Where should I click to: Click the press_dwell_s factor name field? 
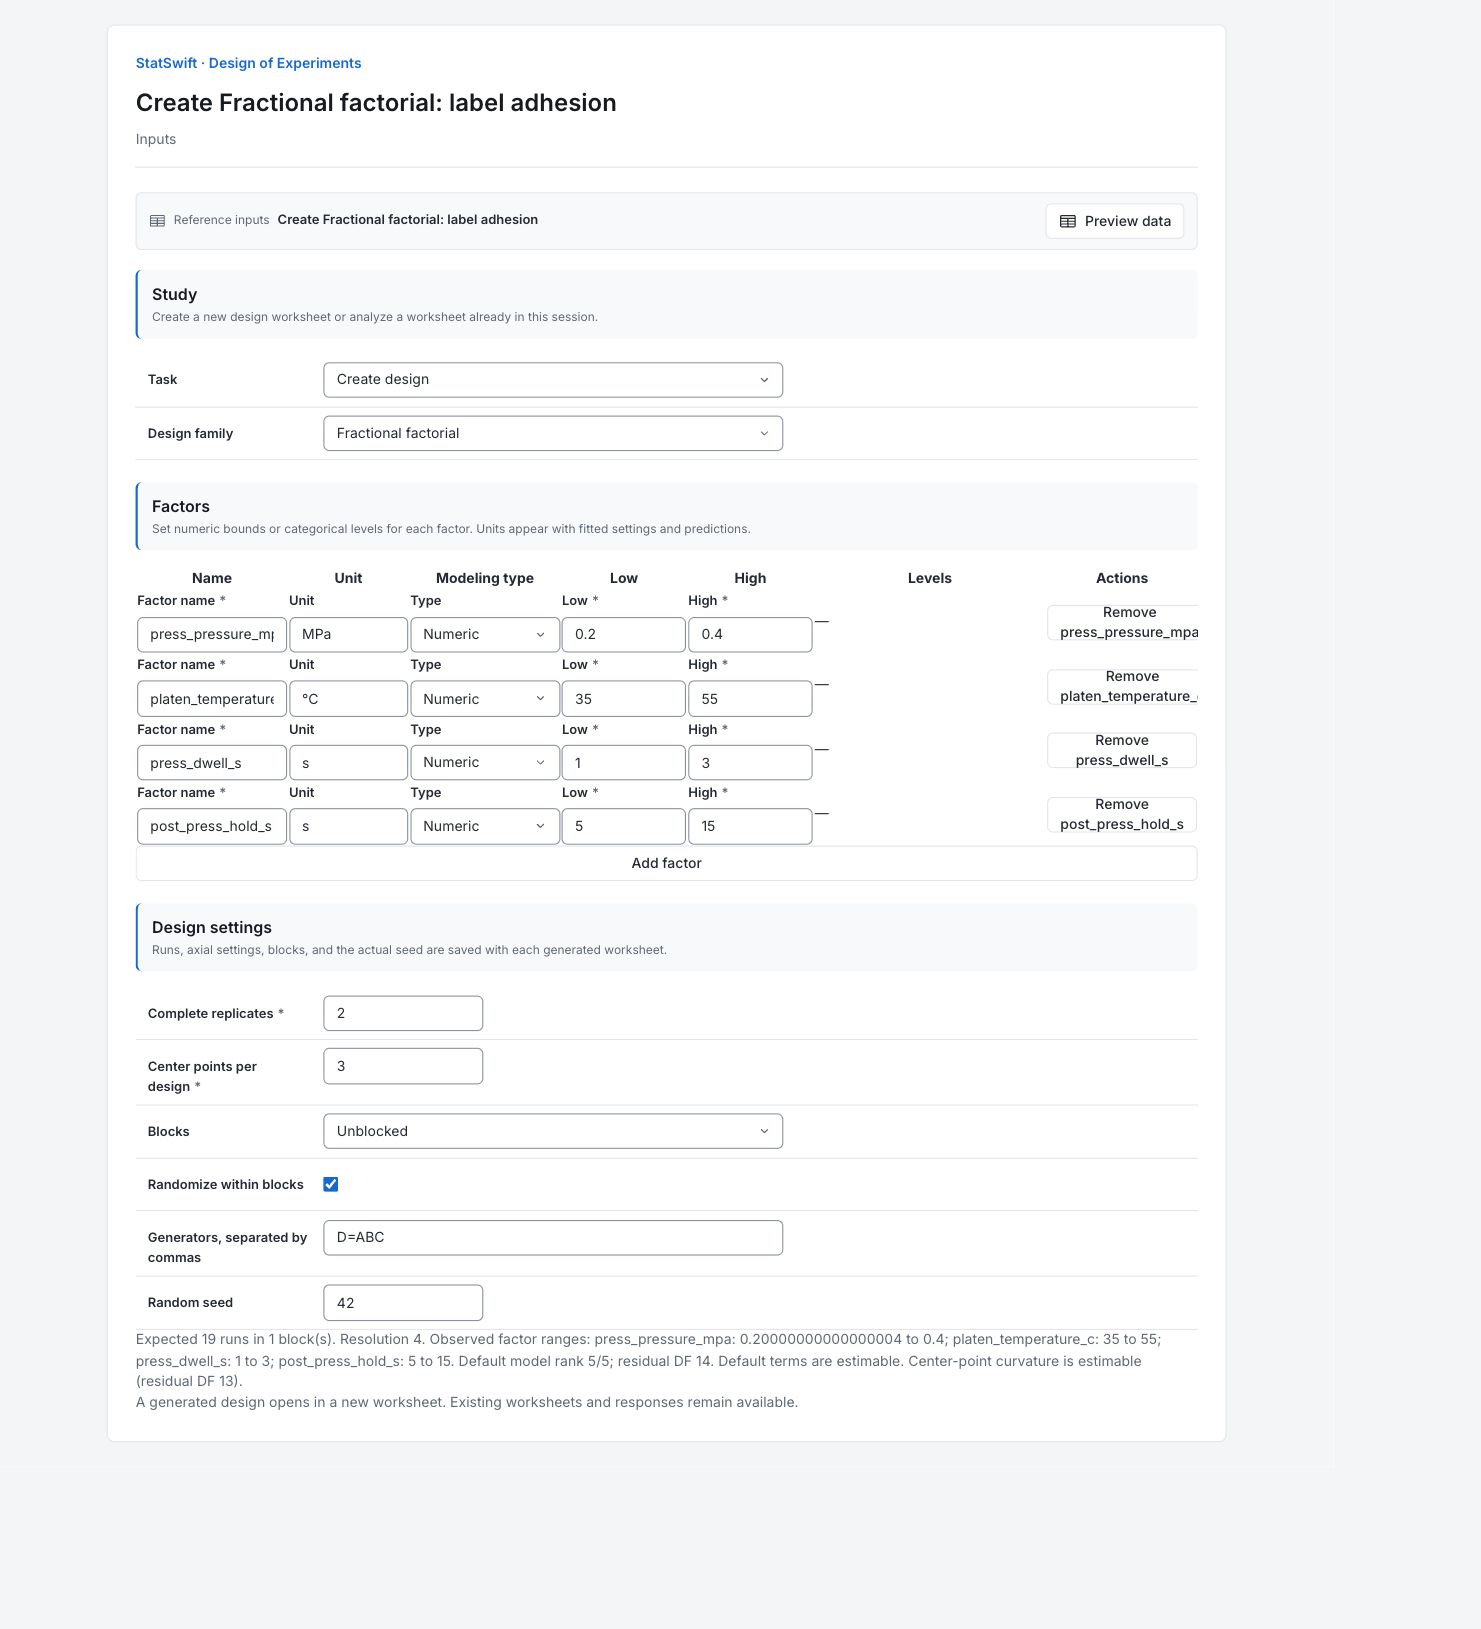212,763
